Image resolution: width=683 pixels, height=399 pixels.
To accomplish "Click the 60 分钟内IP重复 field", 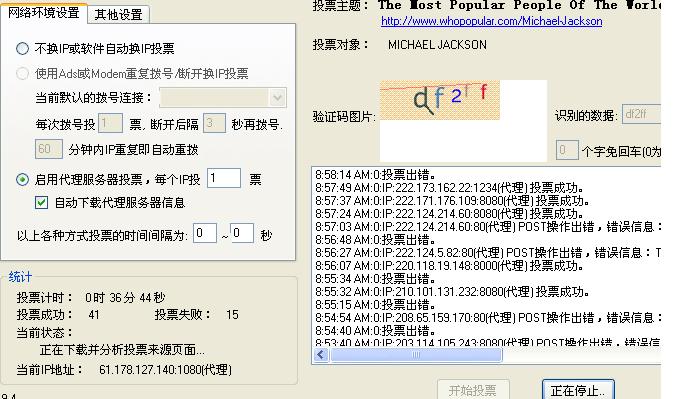I will coord(49,149).
